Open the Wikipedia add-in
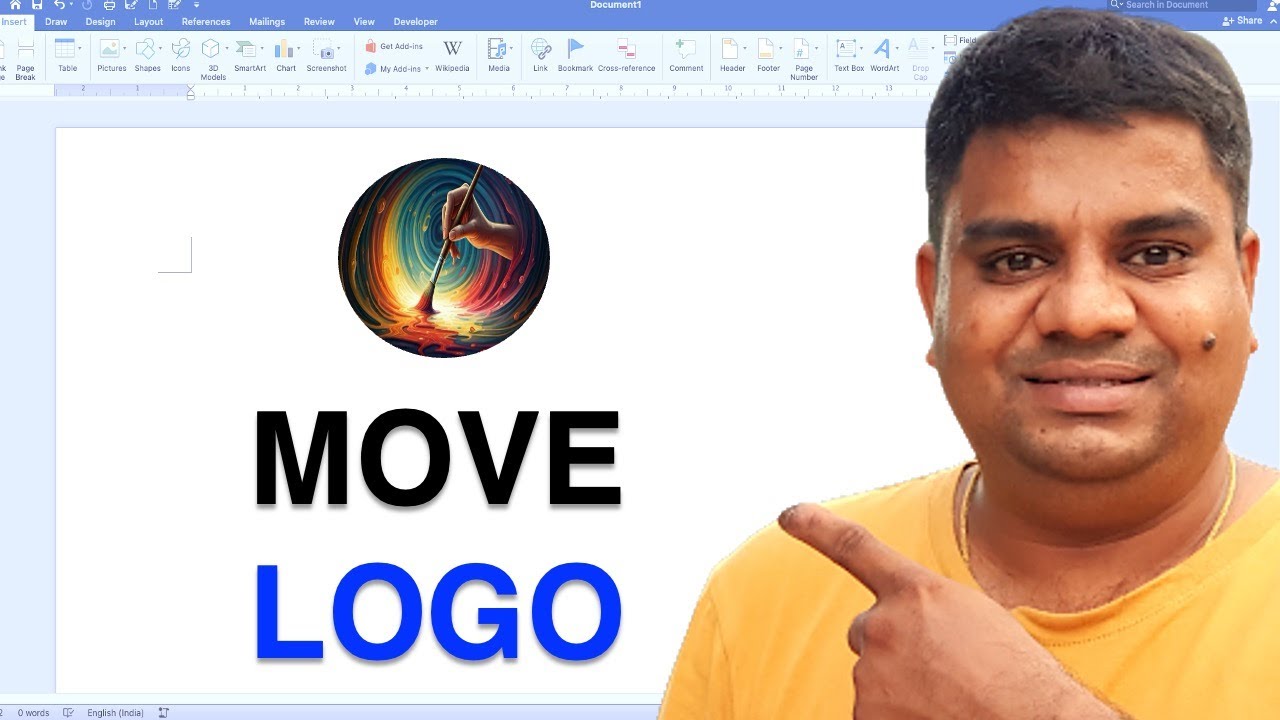Viewport: 1280px width, 720px height. pyautogui.click(x=452, y=55)
